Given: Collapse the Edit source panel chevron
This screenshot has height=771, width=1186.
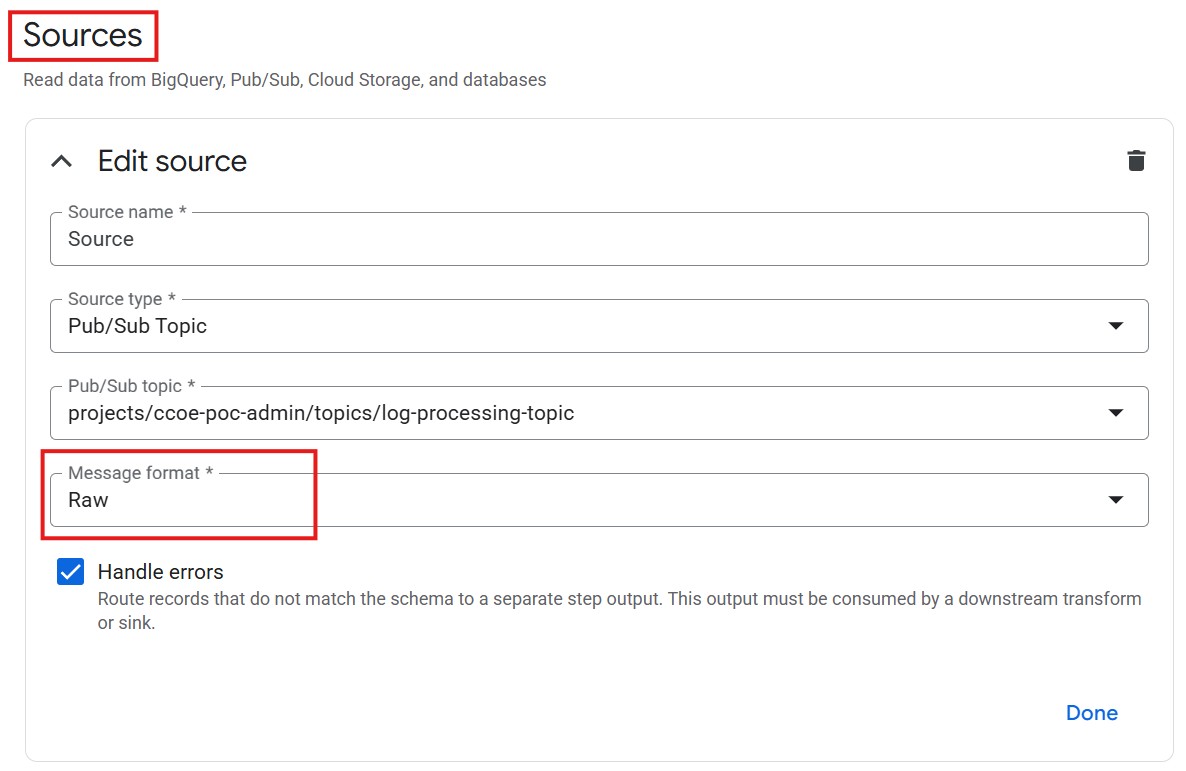Looking at the screenshot, I should click(x=62, y=161).
